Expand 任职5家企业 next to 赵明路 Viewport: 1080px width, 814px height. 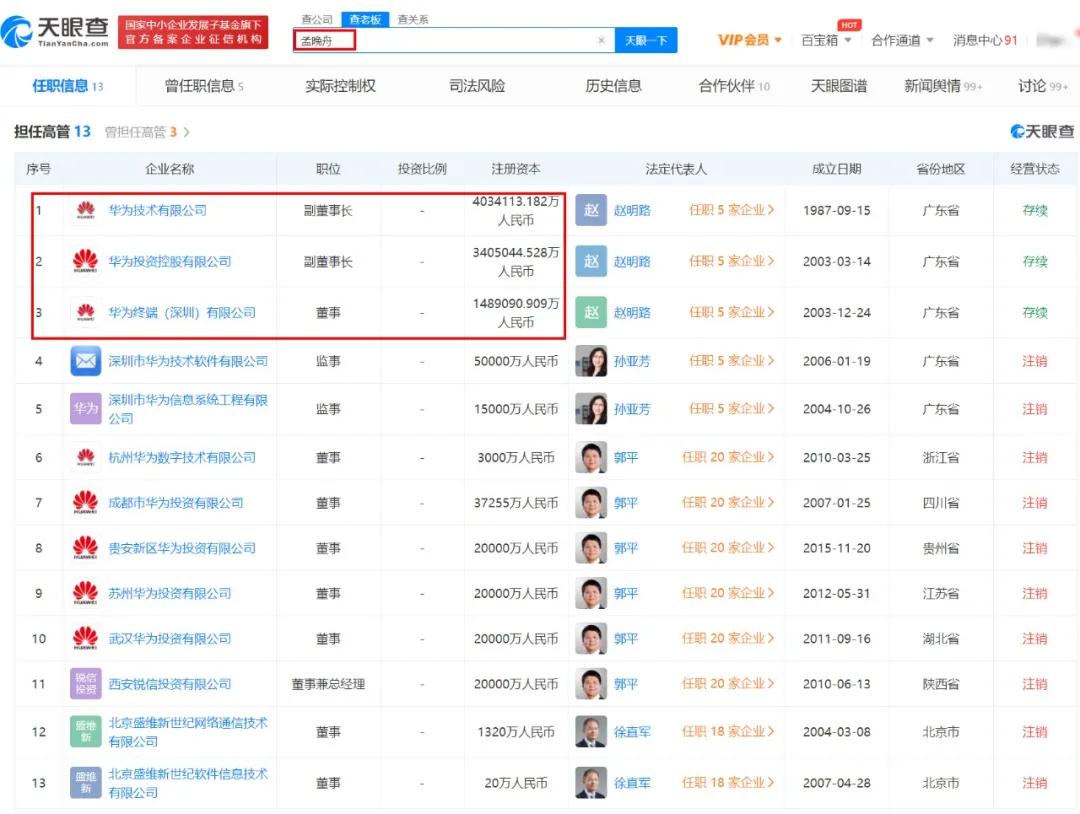(x=733, y=212)
